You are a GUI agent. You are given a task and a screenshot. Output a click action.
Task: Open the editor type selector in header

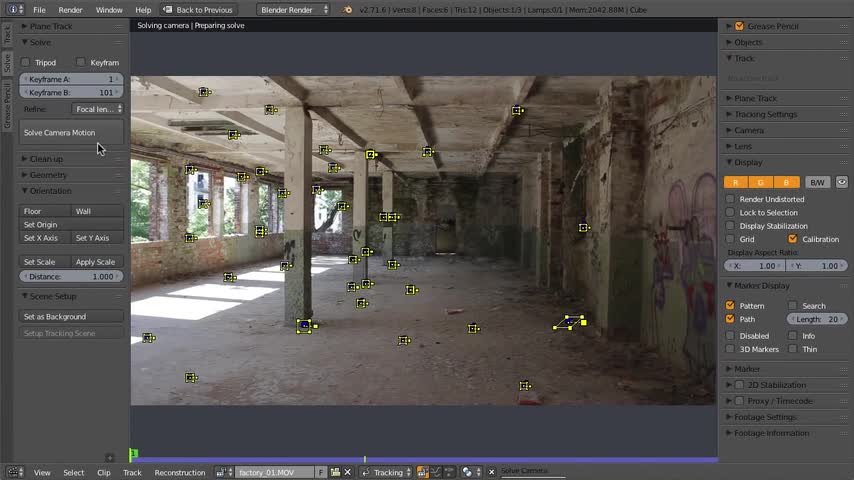pyautogui.click(x=14, y=9)
